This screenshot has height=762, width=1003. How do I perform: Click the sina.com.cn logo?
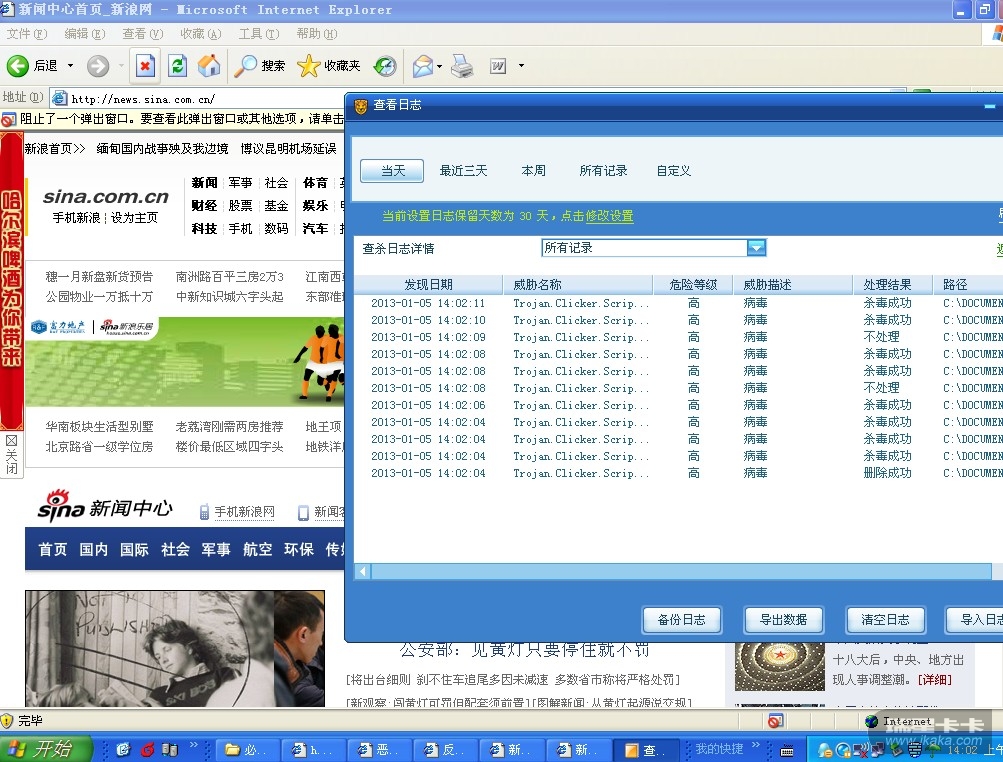point(106,196)
